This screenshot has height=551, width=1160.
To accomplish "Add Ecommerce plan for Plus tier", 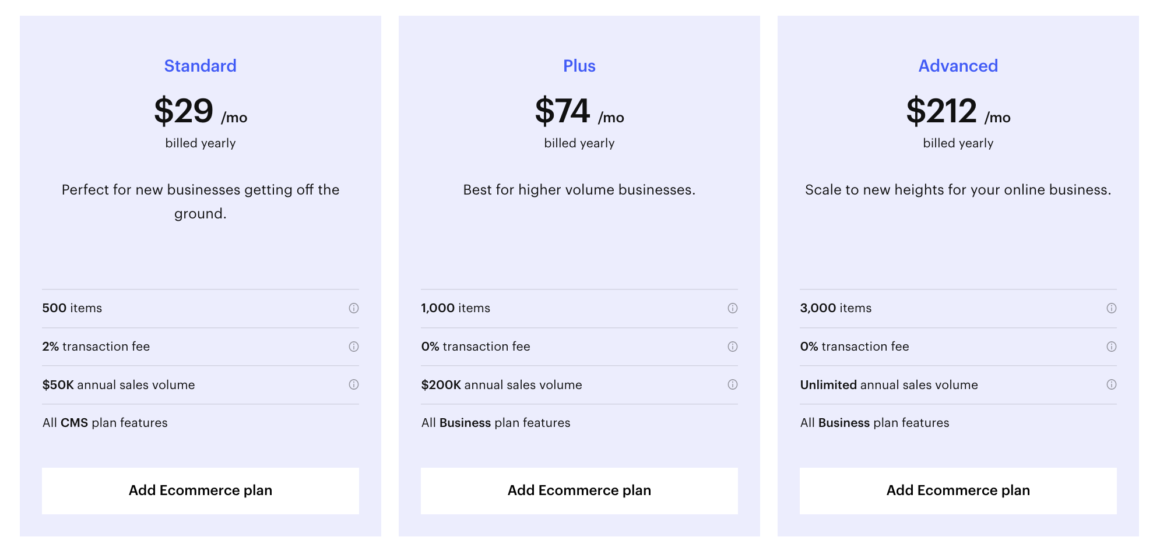I will (x=579, y=490).
